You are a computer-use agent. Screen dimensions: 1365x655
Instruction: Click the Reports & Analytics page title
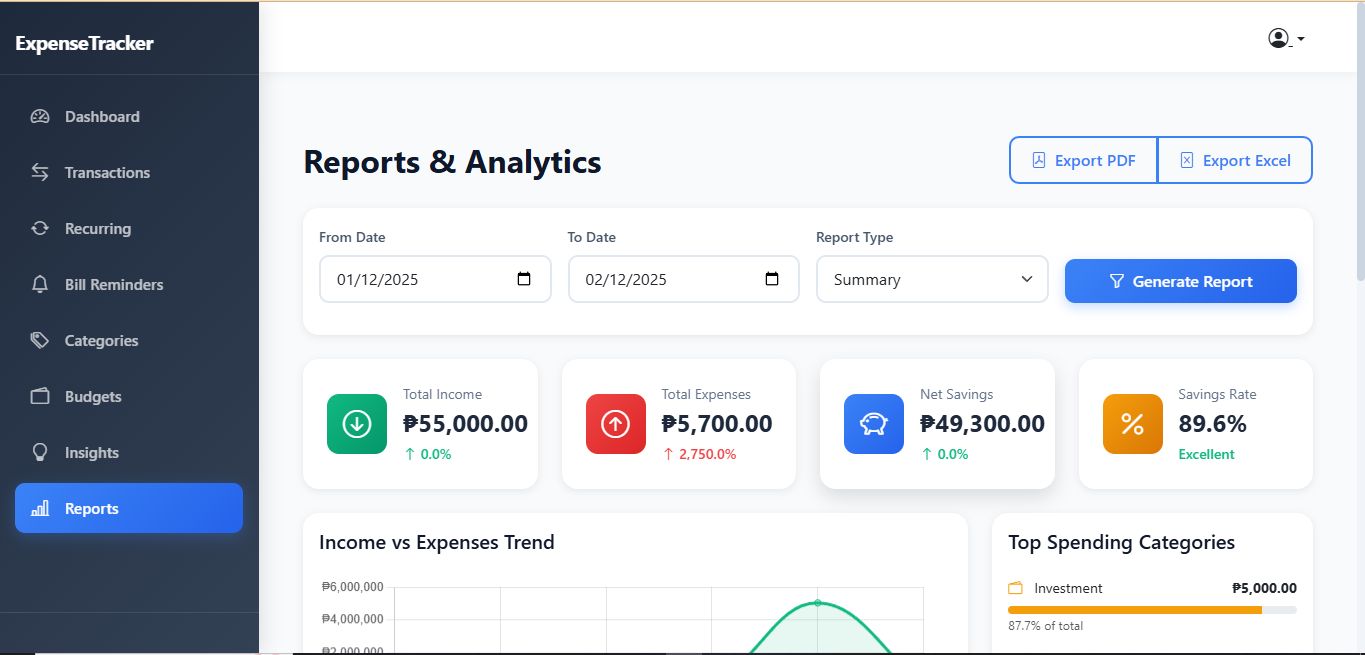pos(452,162)
